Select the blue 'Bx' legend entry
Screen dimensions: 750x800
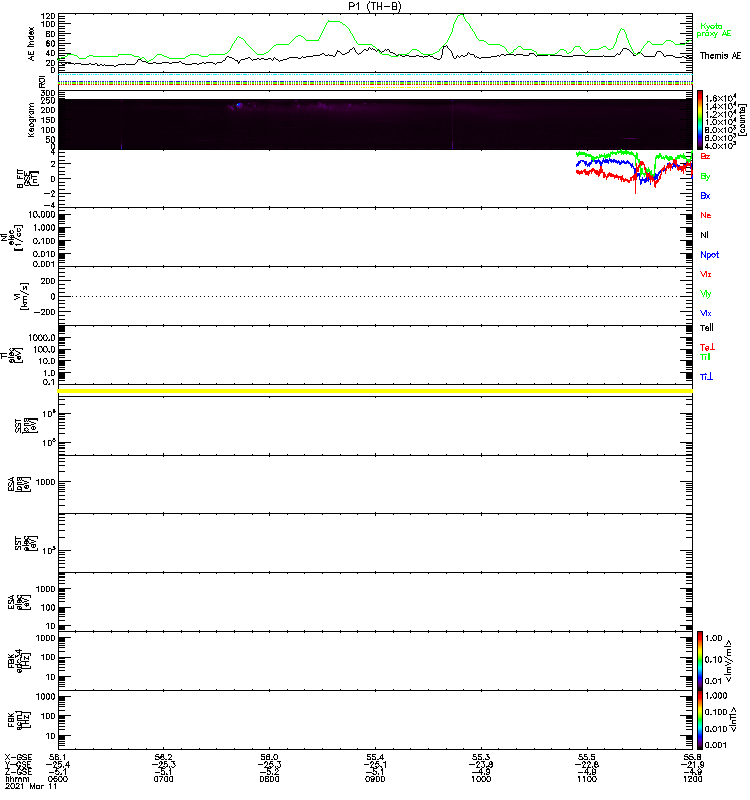pyautogui.click(x=705, y=195)
